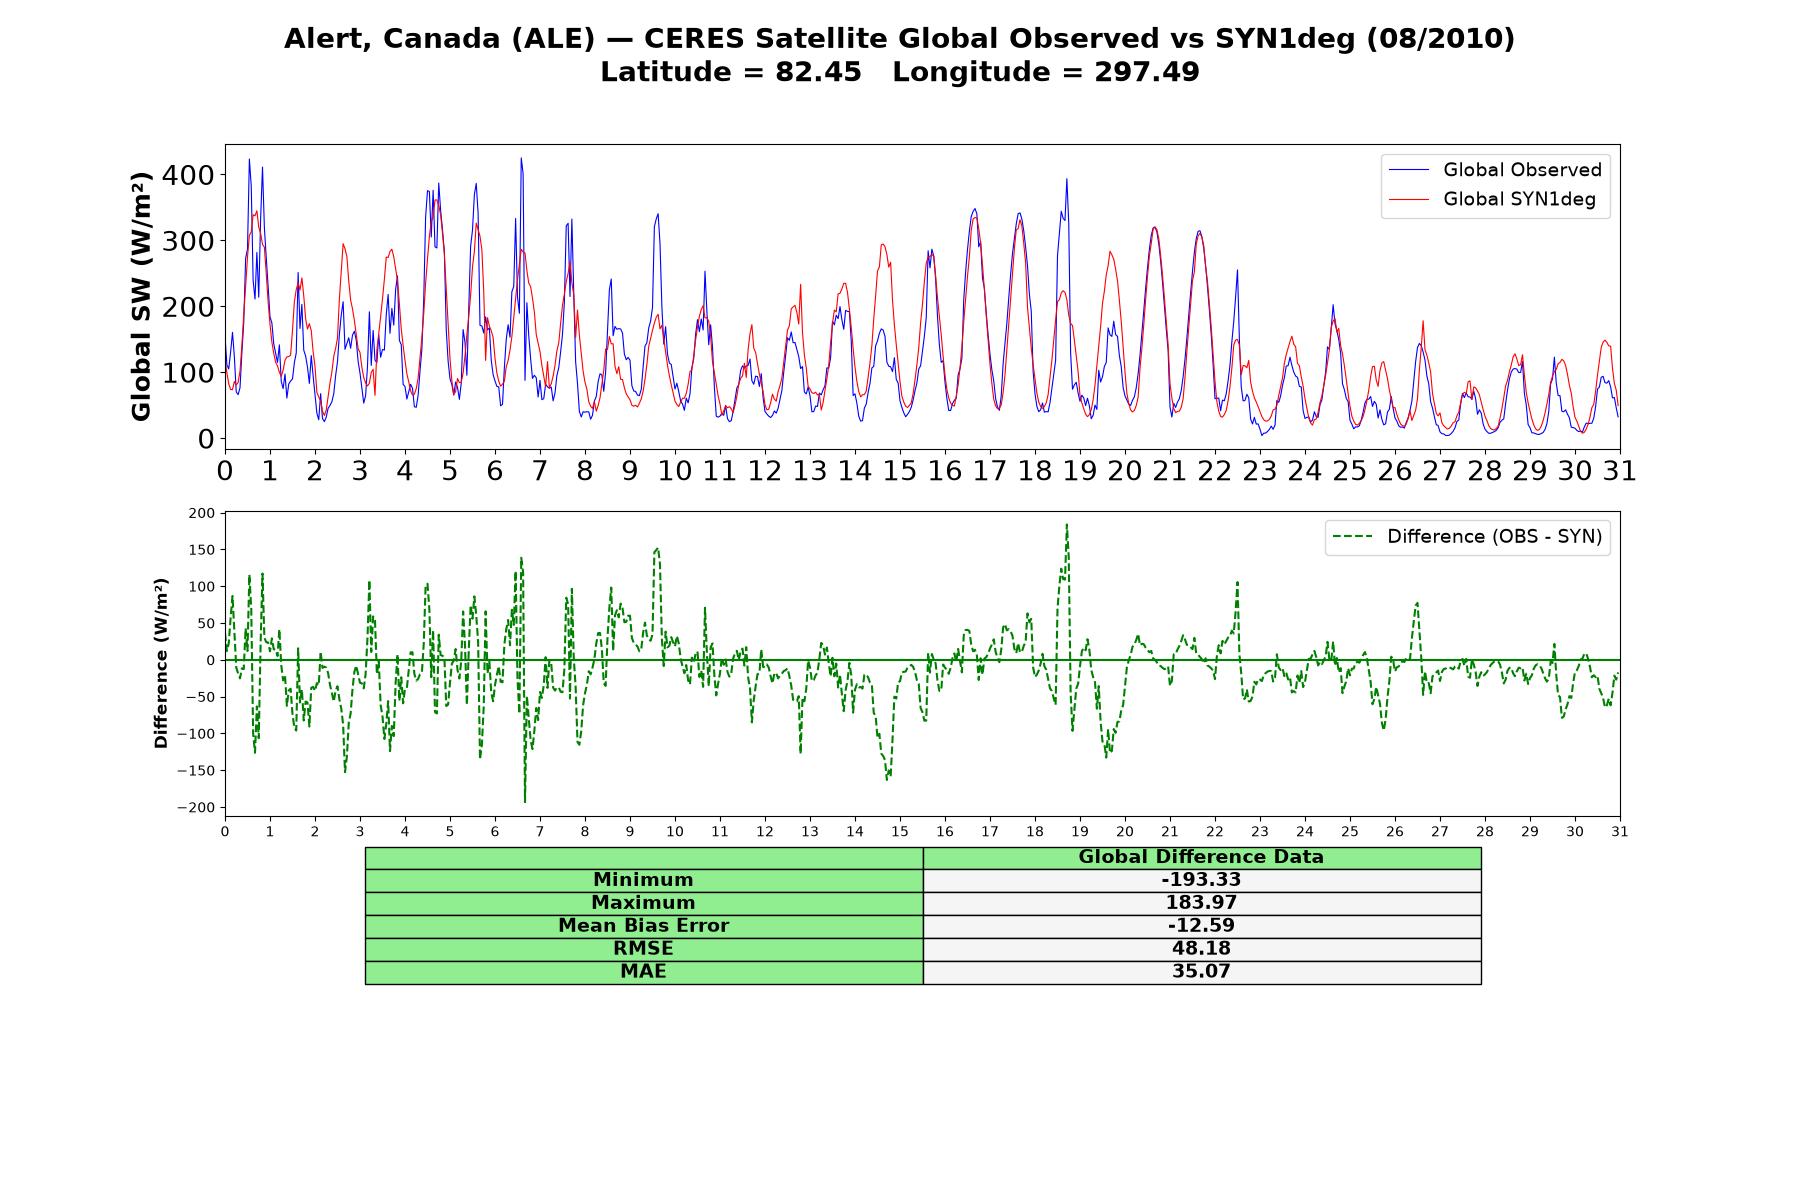Select the Mean Bias Error row label
Viewport: 1800px width, 1200px height.
(x=643, y=926)
